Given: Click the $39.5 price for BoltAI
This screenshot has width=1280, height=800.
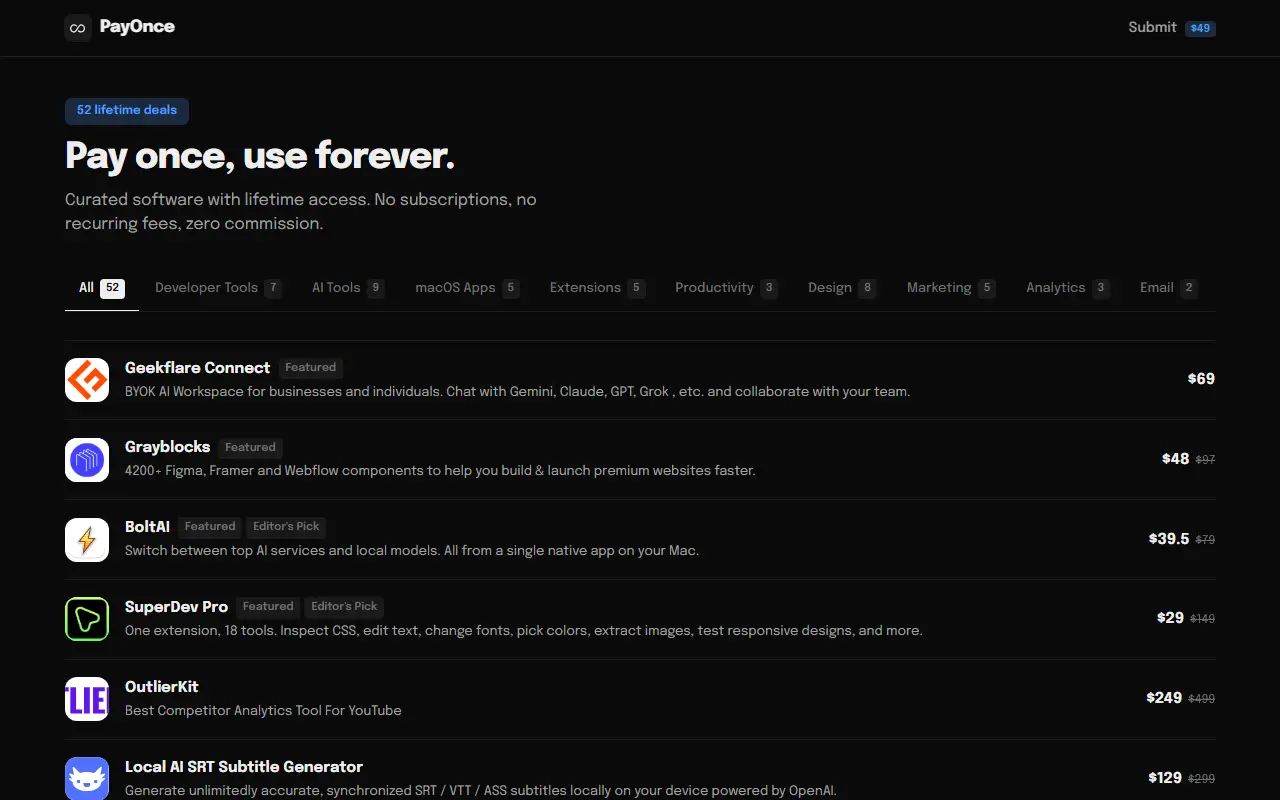Looking at the screenshot, I should [x=1169, y=539].
